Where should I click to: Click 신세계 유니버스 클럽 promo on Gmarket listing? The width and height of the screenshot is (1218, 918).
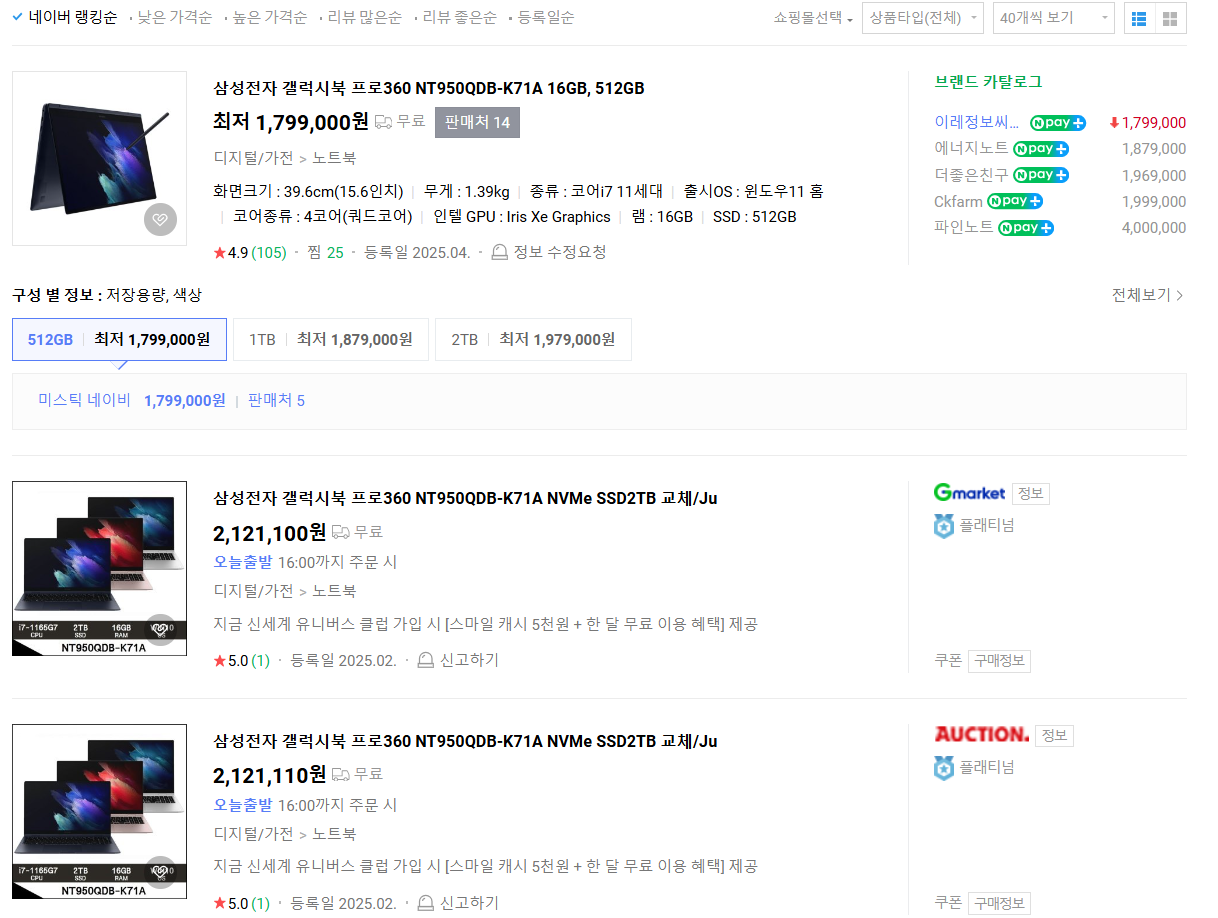coord(485,624)
